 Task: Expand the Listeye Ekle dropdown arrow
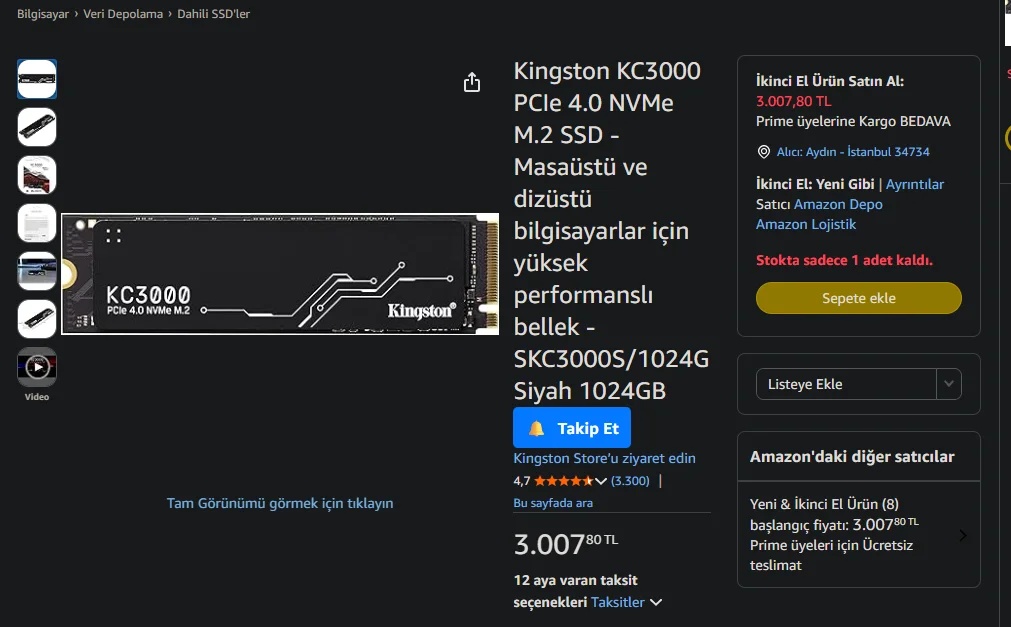[x=949, y=384]
